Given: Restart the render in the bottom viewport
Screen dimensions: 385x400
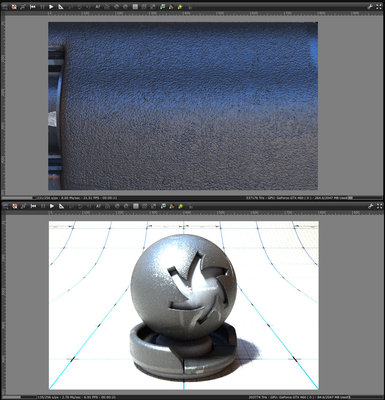Looking at the screenshot, I should [33, 206].
